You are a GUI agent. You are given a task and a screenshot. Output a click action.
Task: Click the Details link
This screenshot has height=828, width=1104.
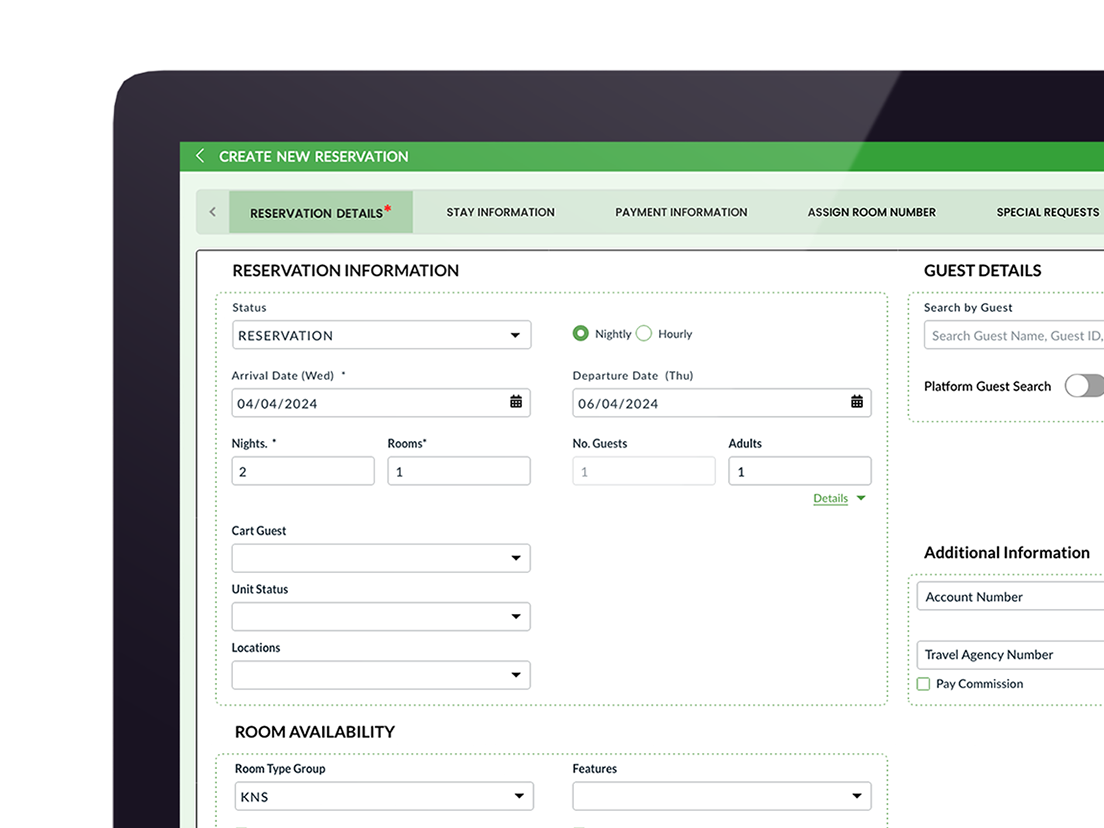(x=830, y=498)
